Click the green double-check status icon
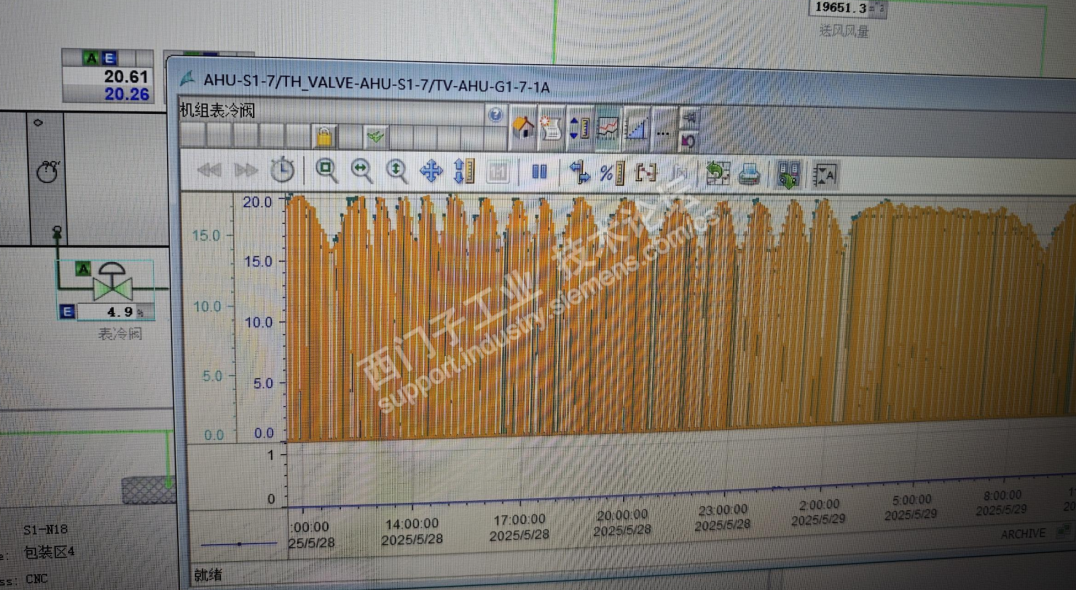The height and width of the screenshot is (590, 1076). (x=375, y=137)
